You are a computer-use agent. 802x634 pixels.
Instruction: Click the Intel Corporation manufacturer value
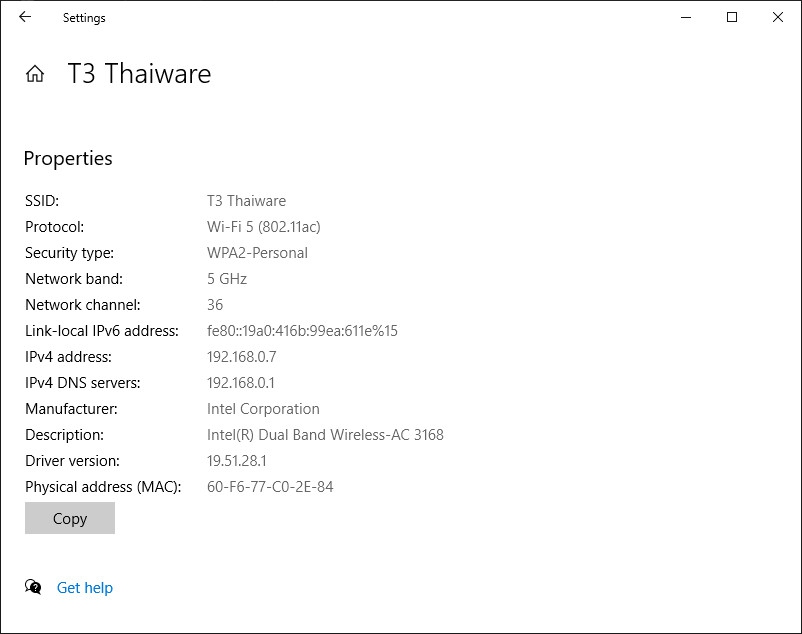click(x=263, y=409)
